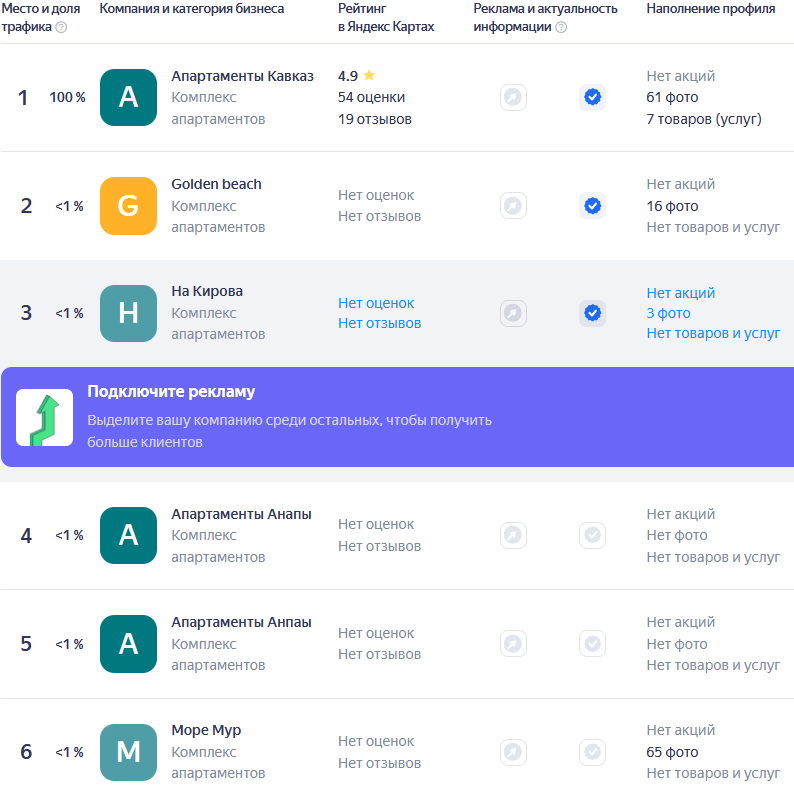Click Нет отзывов in Море Мур row
The image size is (794, 800).
(380, 763)
